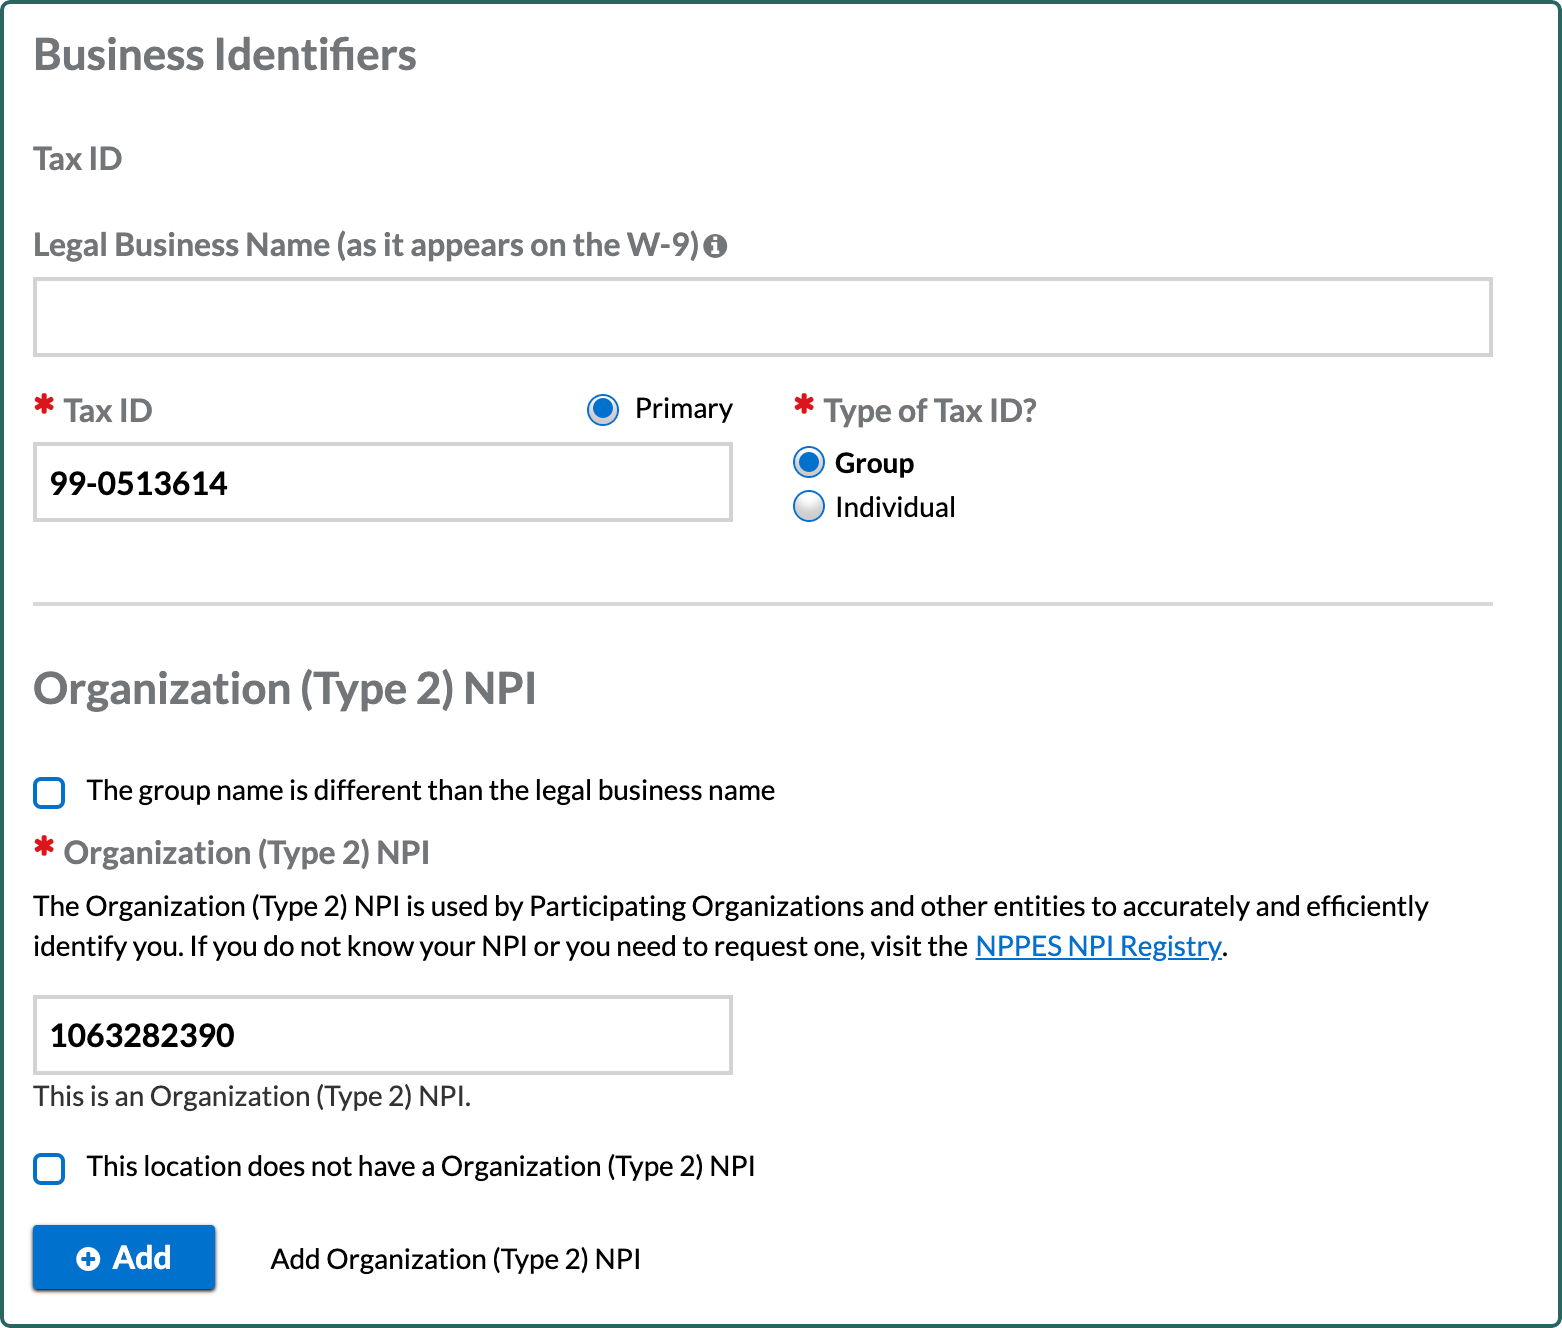Tick the location has no Type 2 NPI checkbox
The image size is (1562, 1328).
coord(49,1168)
